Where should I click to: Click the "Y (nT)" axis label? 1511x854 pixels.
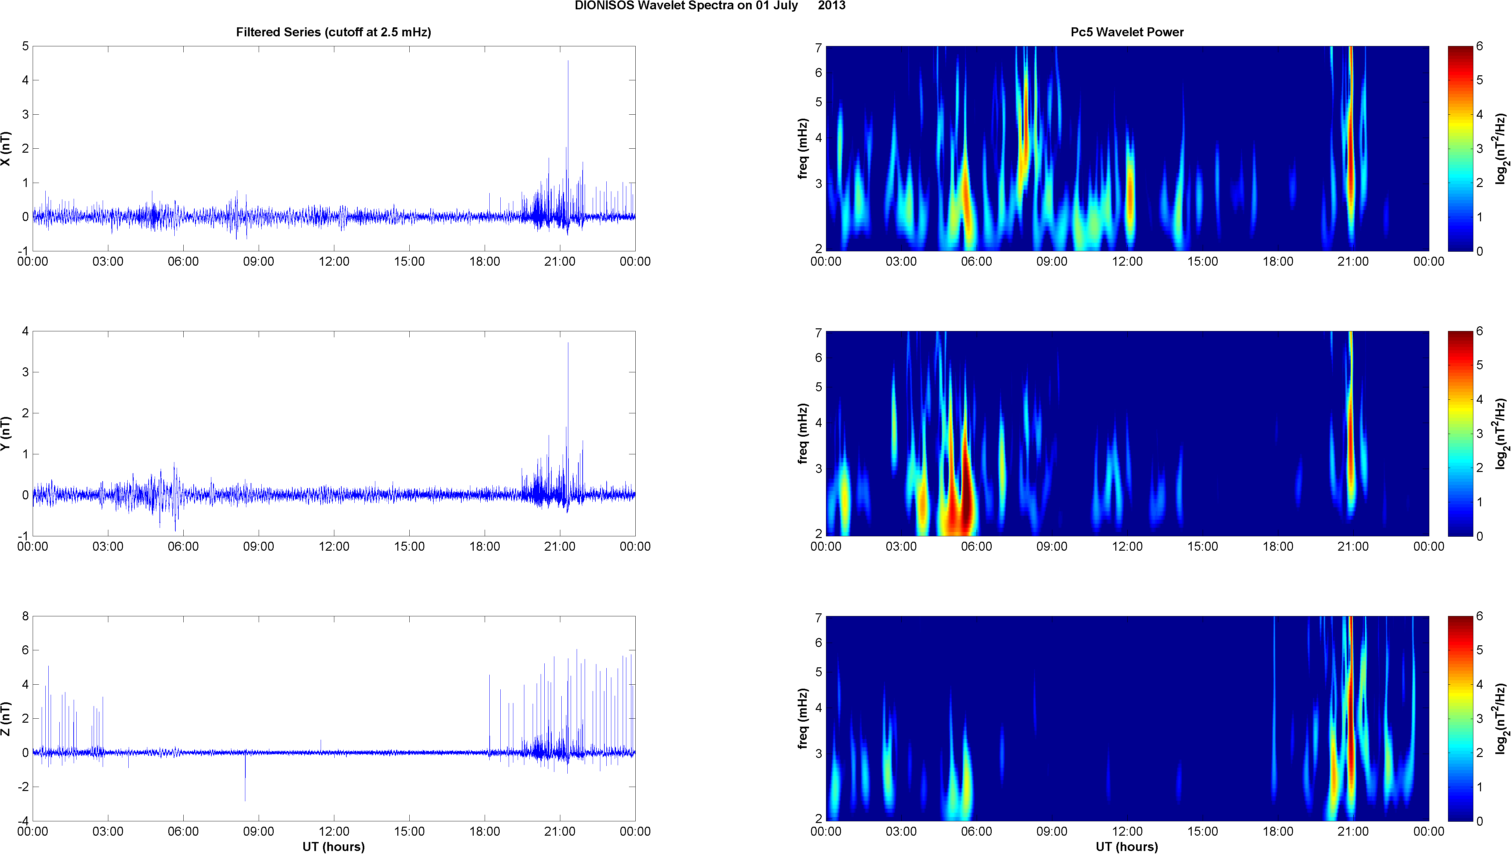(x=7, y=434)
